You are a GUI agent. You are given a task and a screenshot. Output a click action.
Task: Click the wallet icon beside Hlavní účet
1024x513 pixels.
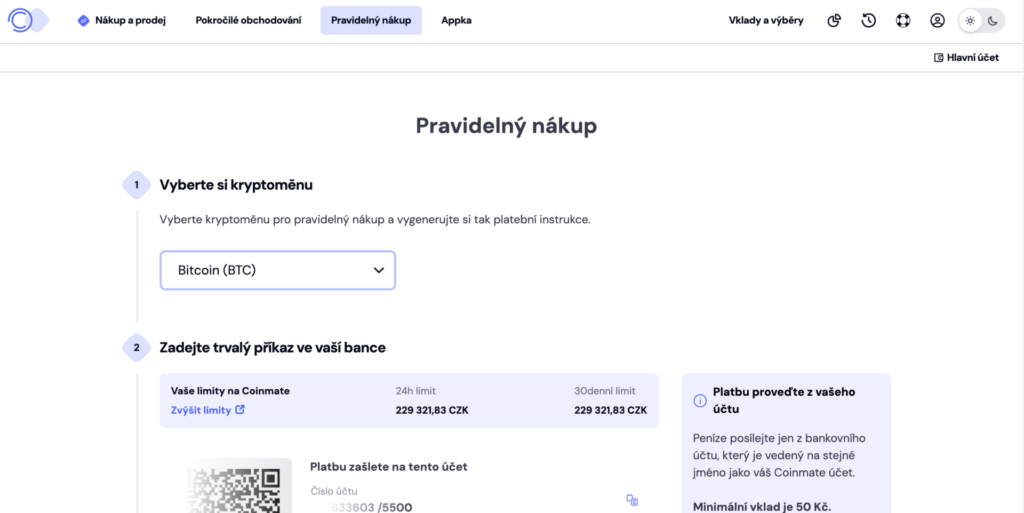tap(938, 58)
